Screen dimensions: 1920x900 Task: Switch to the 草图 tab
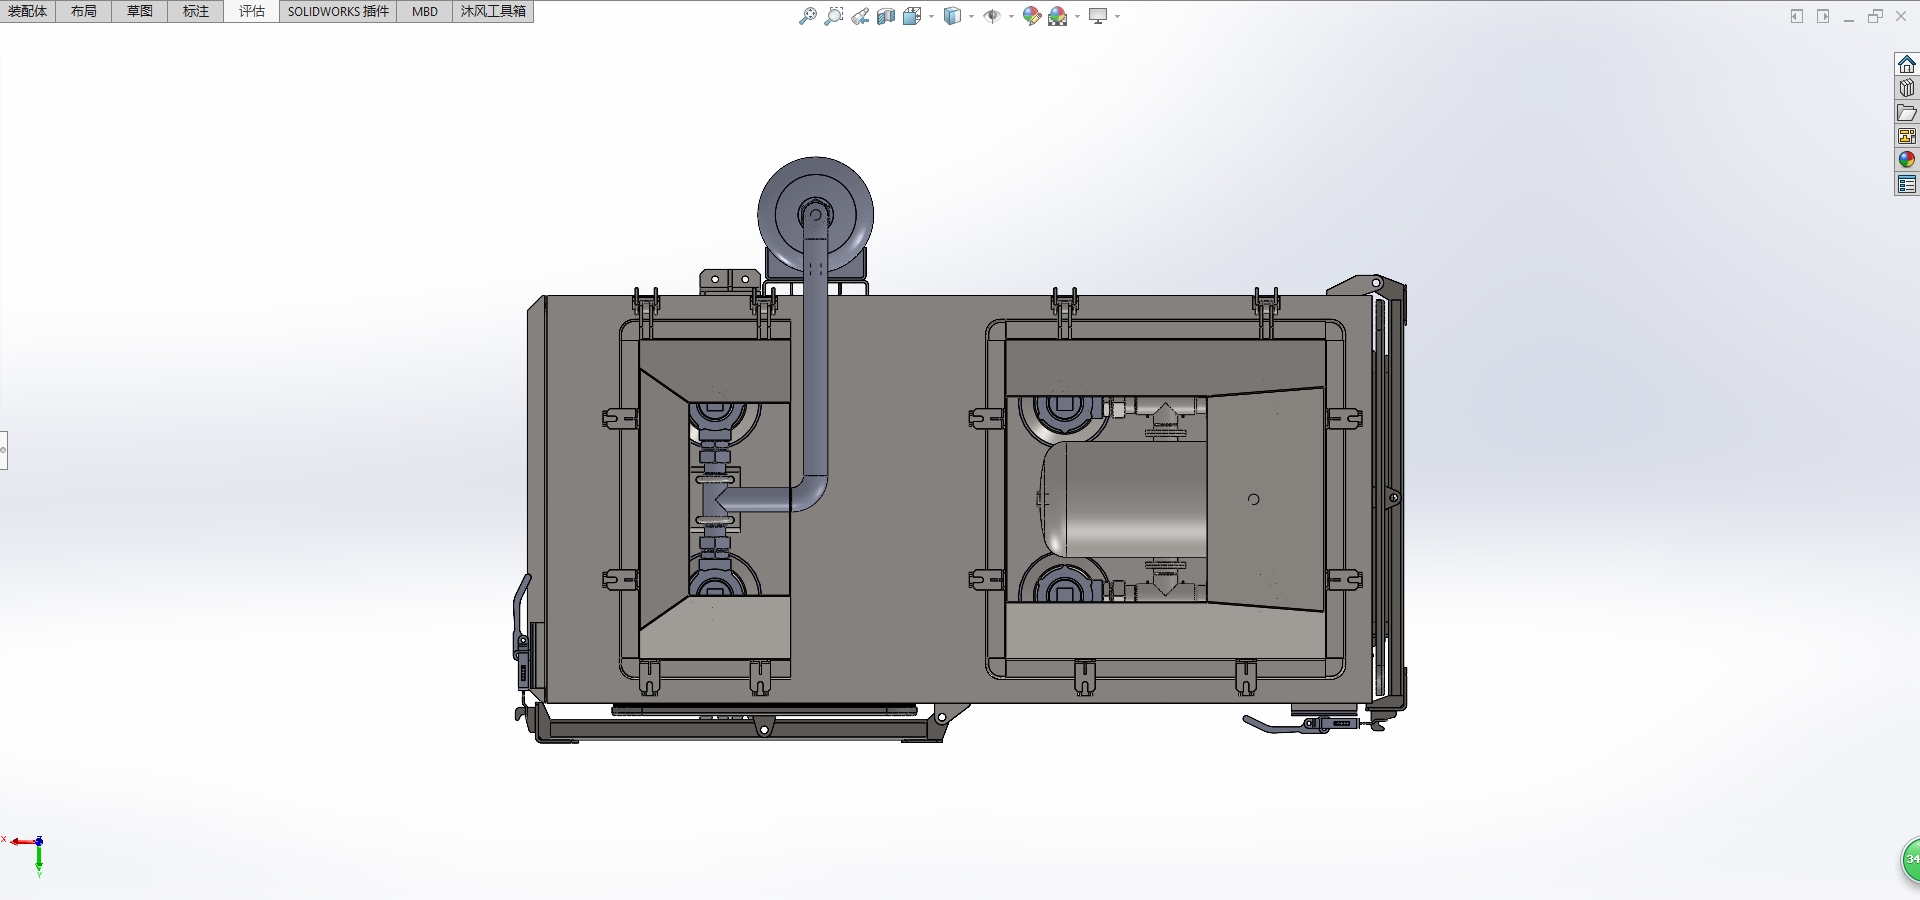[x=140, y=11]
